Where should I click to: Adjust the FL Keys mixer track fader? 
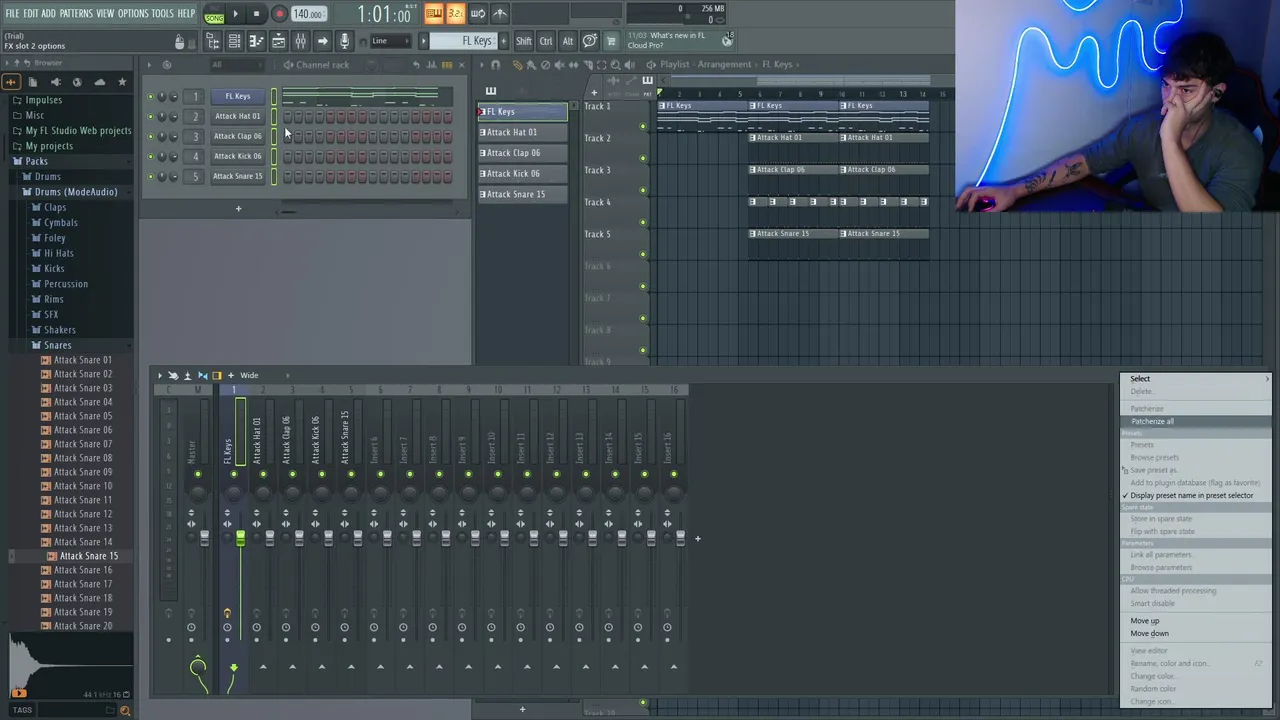(x=240, y=539)
